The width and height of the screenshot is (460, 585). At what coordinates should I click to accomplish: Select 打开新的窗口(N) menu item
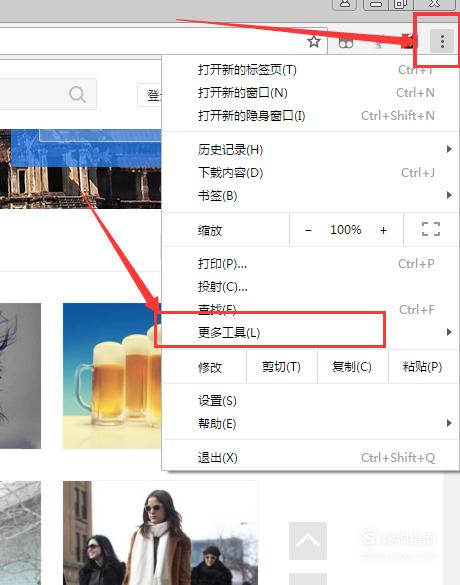click(310, 93)
